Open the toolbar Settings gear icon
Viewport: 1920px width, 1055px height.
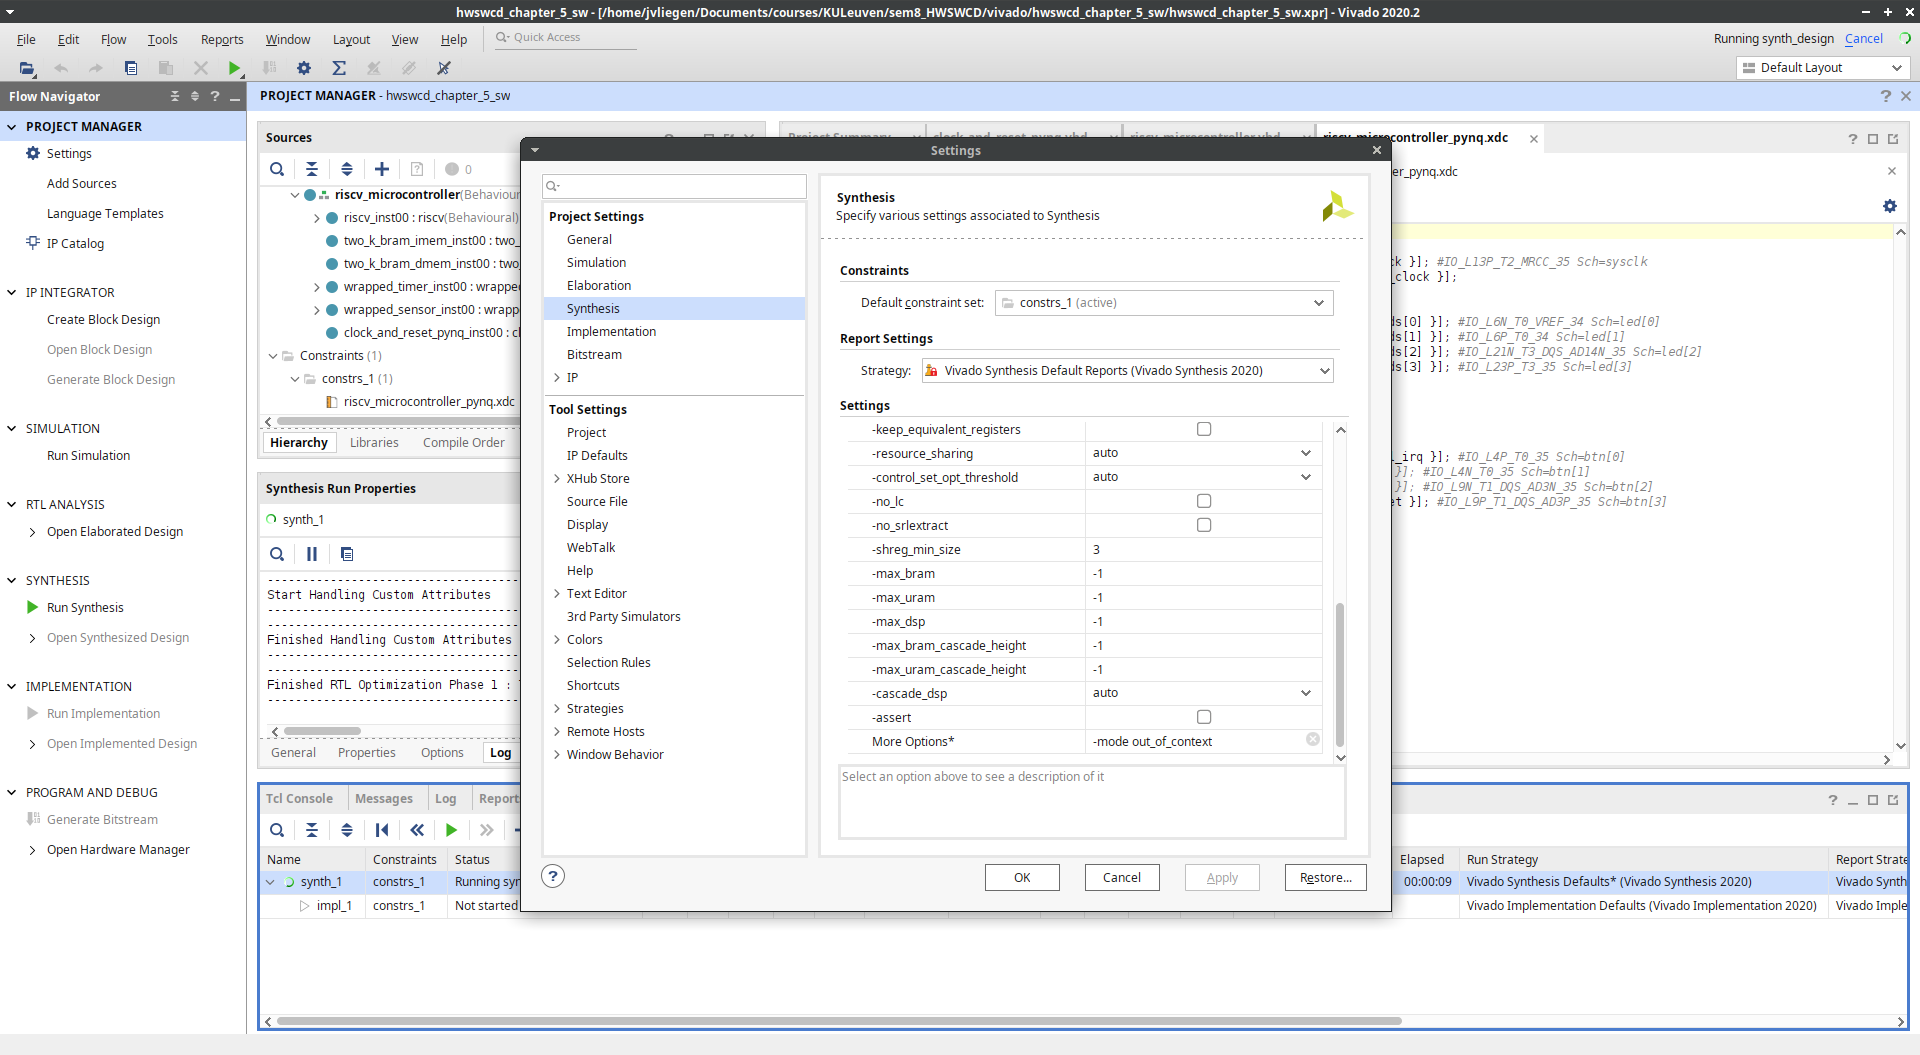(x=304, y=68)
